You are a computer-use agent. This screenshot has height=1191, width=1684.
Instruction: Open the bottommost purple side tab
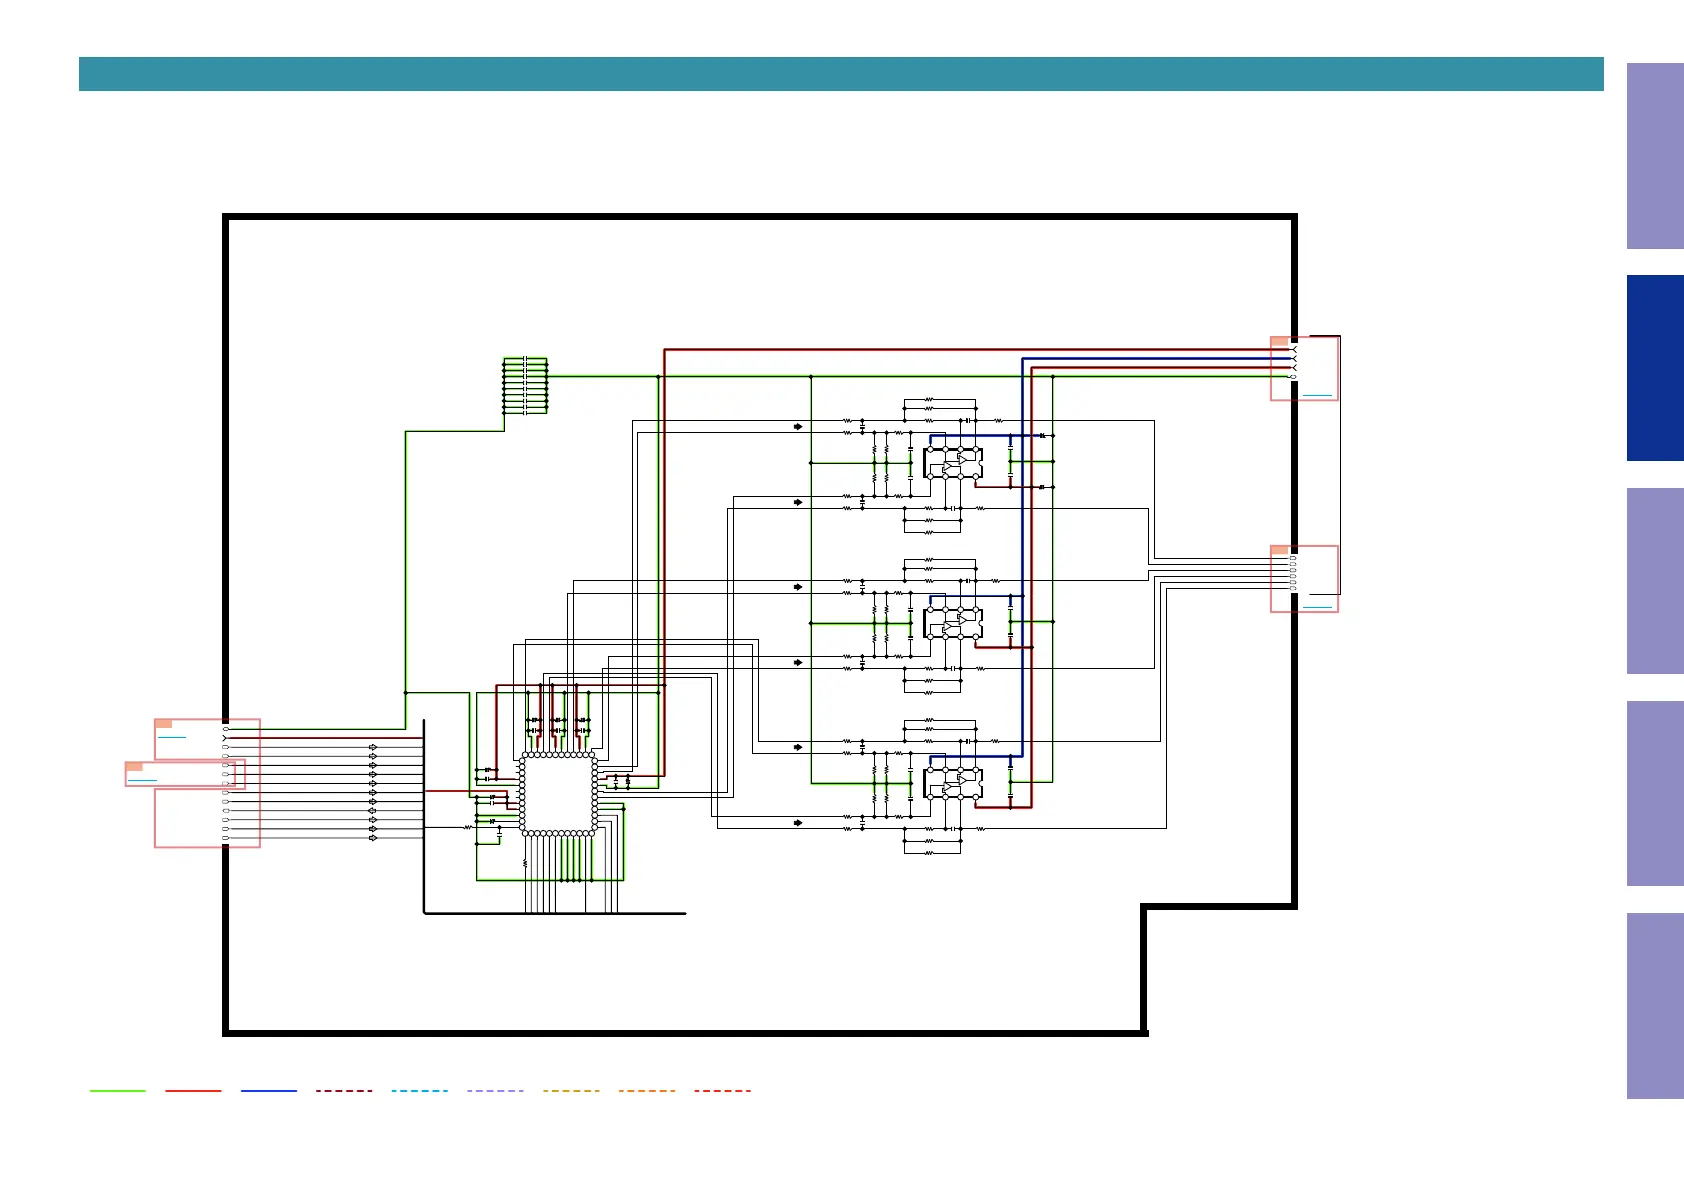click(x=1655, y=1006)
